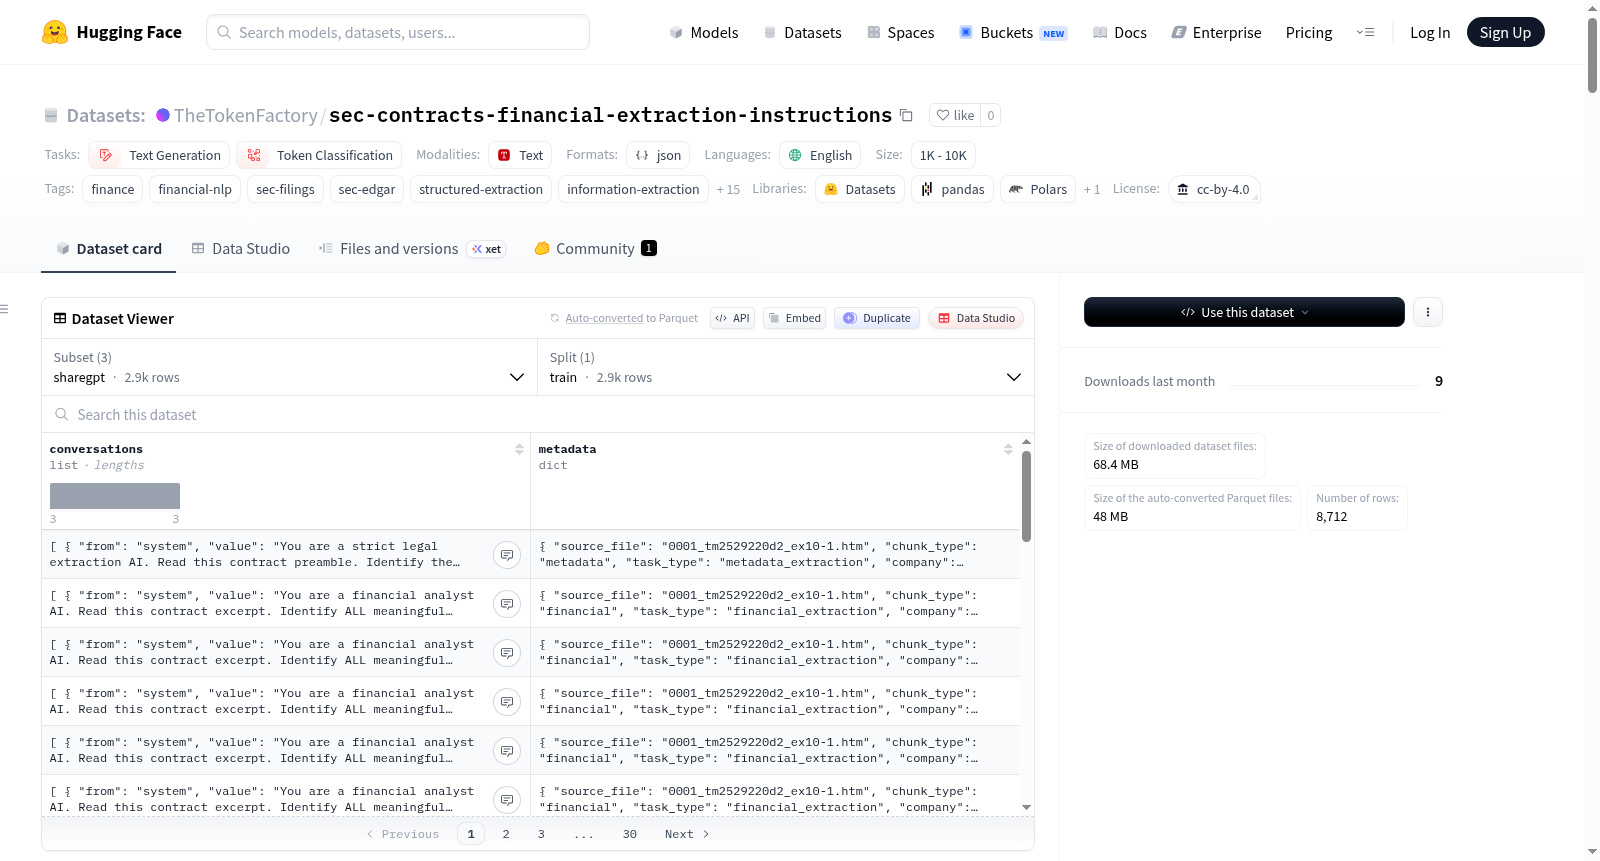Click the structured-extraction tag
Image resolution: width=1600 pixels, height=861 pixels.
[x=481, y=189]
